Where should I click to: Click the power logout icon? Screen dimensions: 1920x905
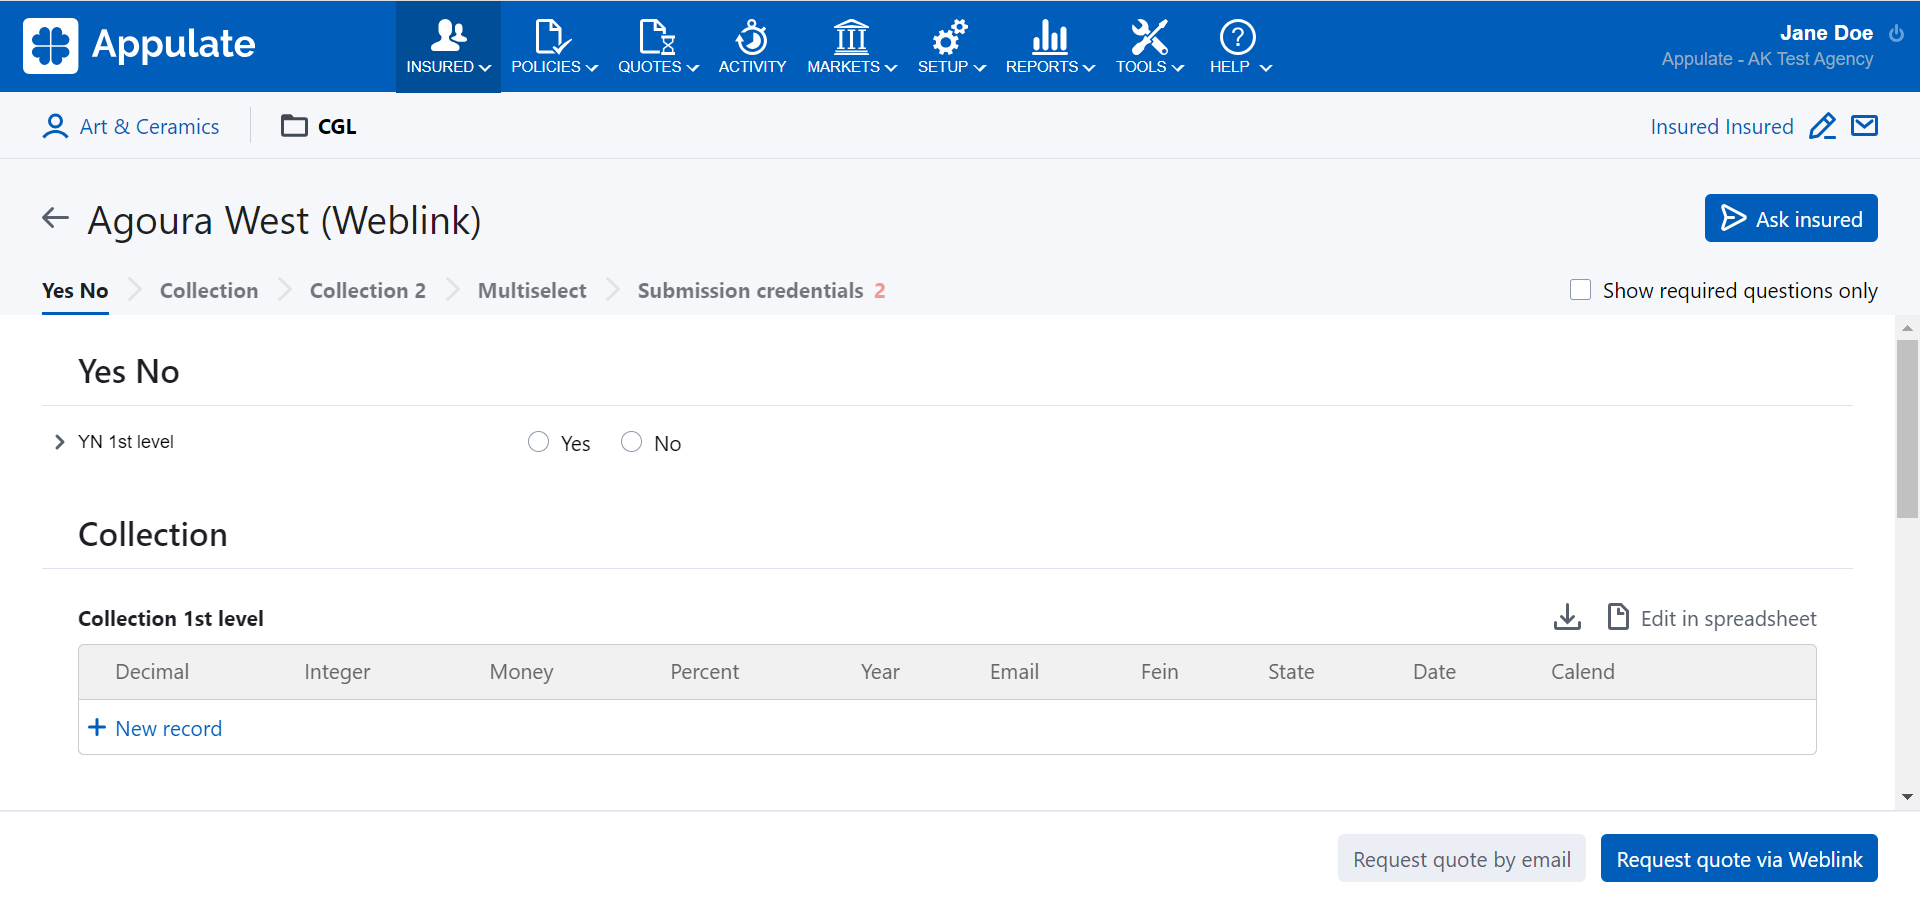1896,33
